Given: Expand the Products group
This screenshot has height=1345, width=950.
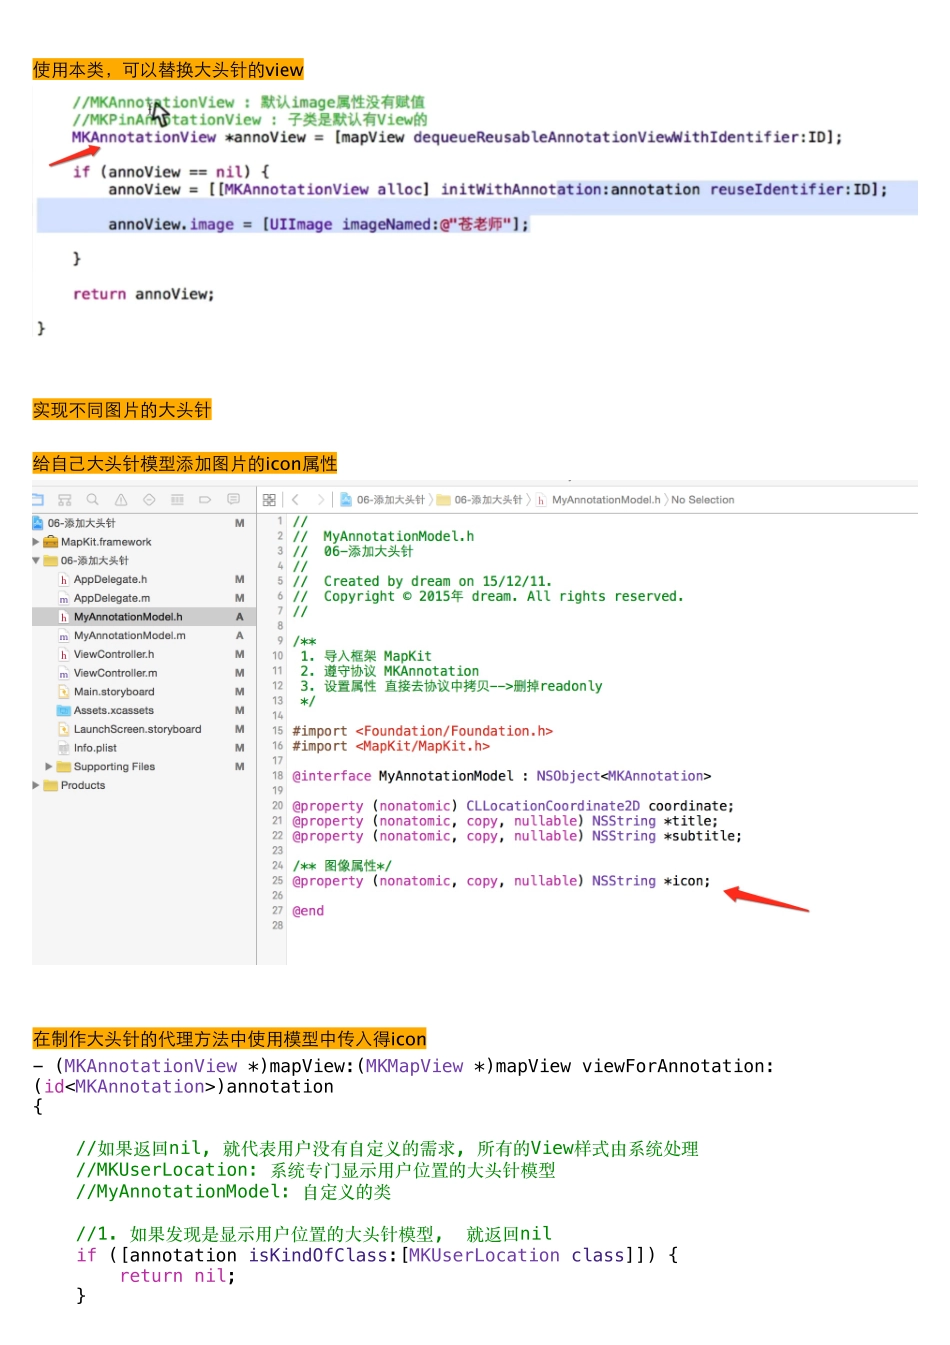Looking at the screenshot, I should click(37, 786).
